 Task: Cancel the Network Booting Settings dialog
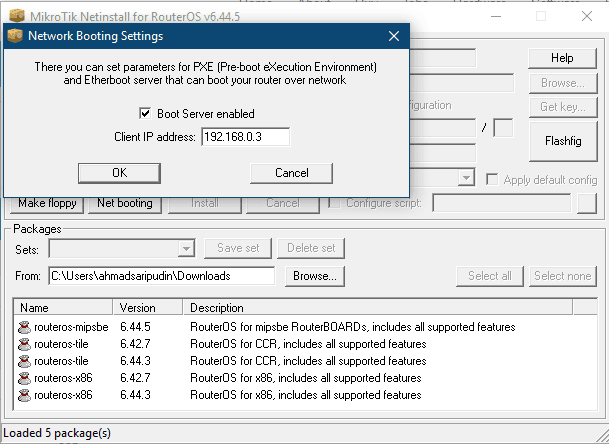click(x=292, y=173)
